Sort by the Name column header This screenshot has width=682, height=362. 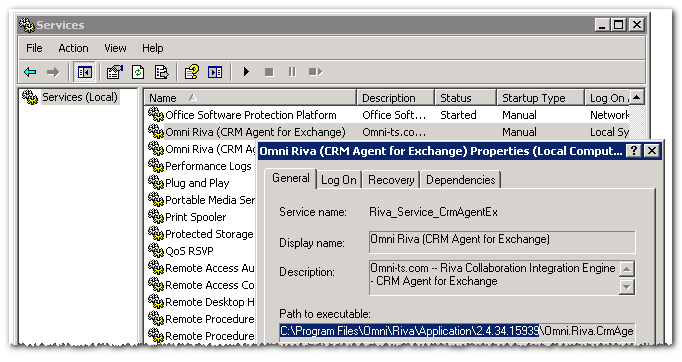pos(250,98)
